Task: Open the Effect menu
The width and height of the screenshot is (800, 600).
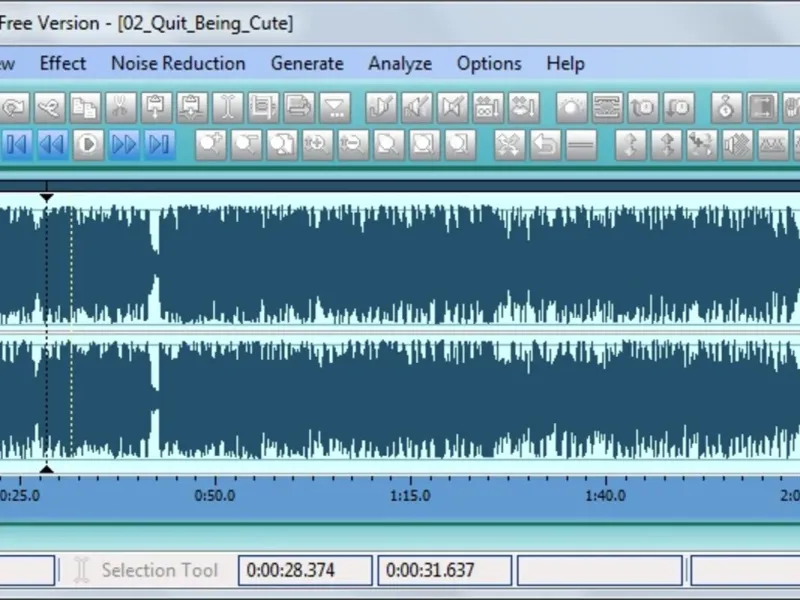Action: 63,64
